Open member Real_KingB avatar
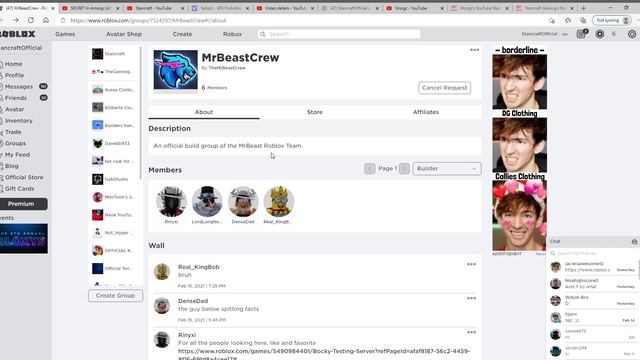This screenshot has height=360, width=640. (279, 201)
